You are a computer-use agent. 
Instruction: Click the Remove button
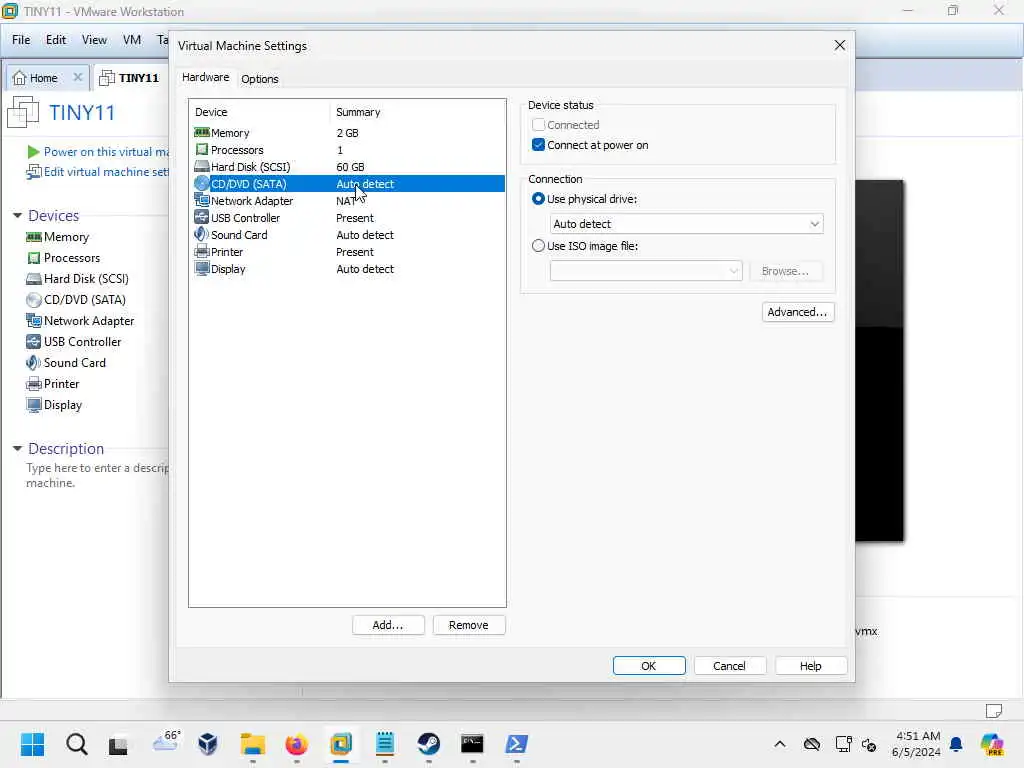(468, 625)
